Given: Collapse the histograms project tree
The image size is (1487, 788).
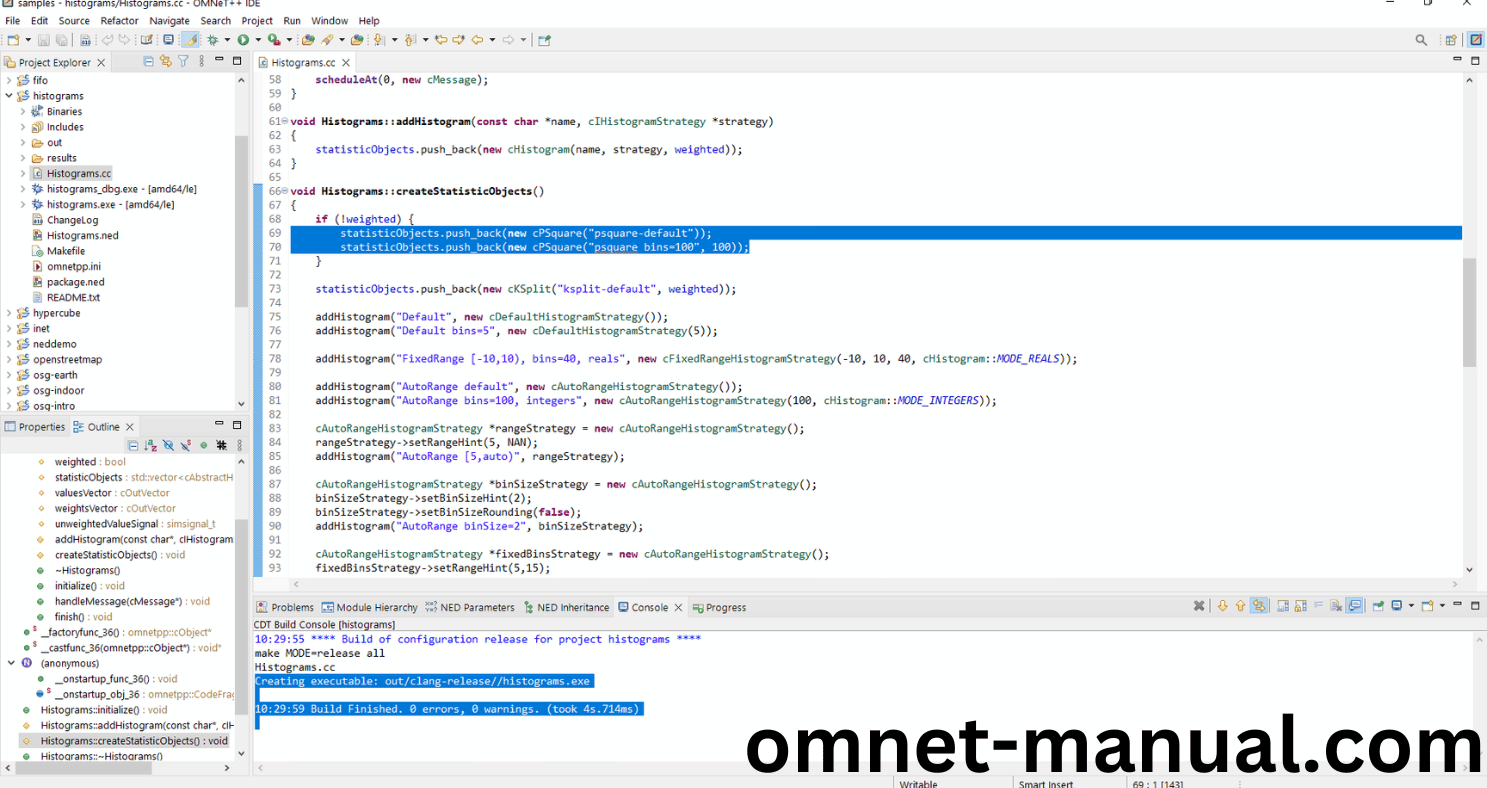Looking at the screenshot, I should [9, 96].
